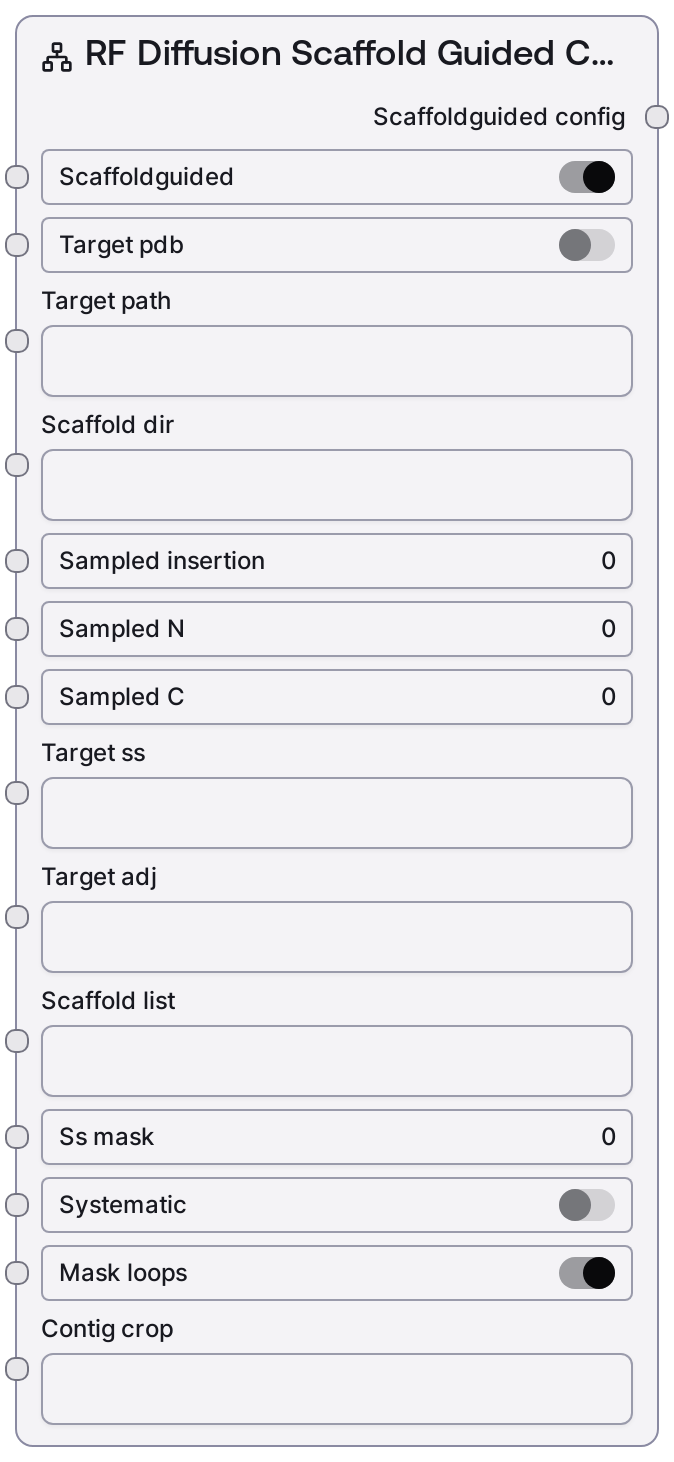Disable the Scaffoldguided toggle
The image size is (674, 1462).
tap(587, 177)
